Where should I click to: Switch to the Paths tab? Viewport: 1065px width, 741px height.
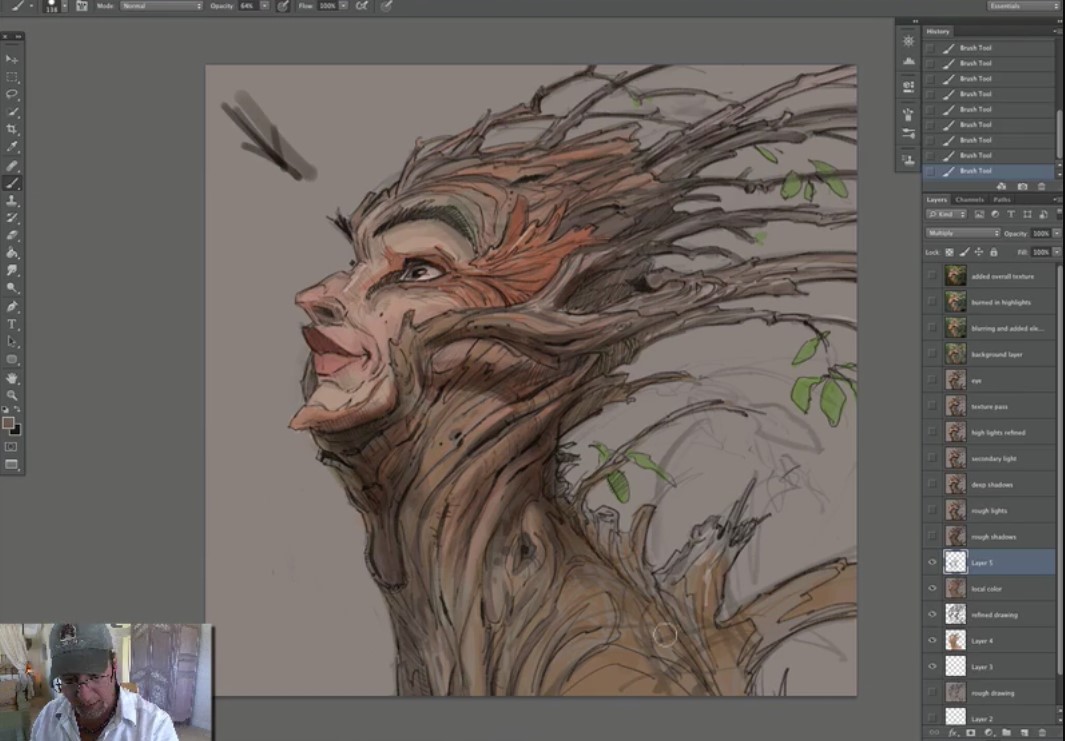tap(1001, 200)
